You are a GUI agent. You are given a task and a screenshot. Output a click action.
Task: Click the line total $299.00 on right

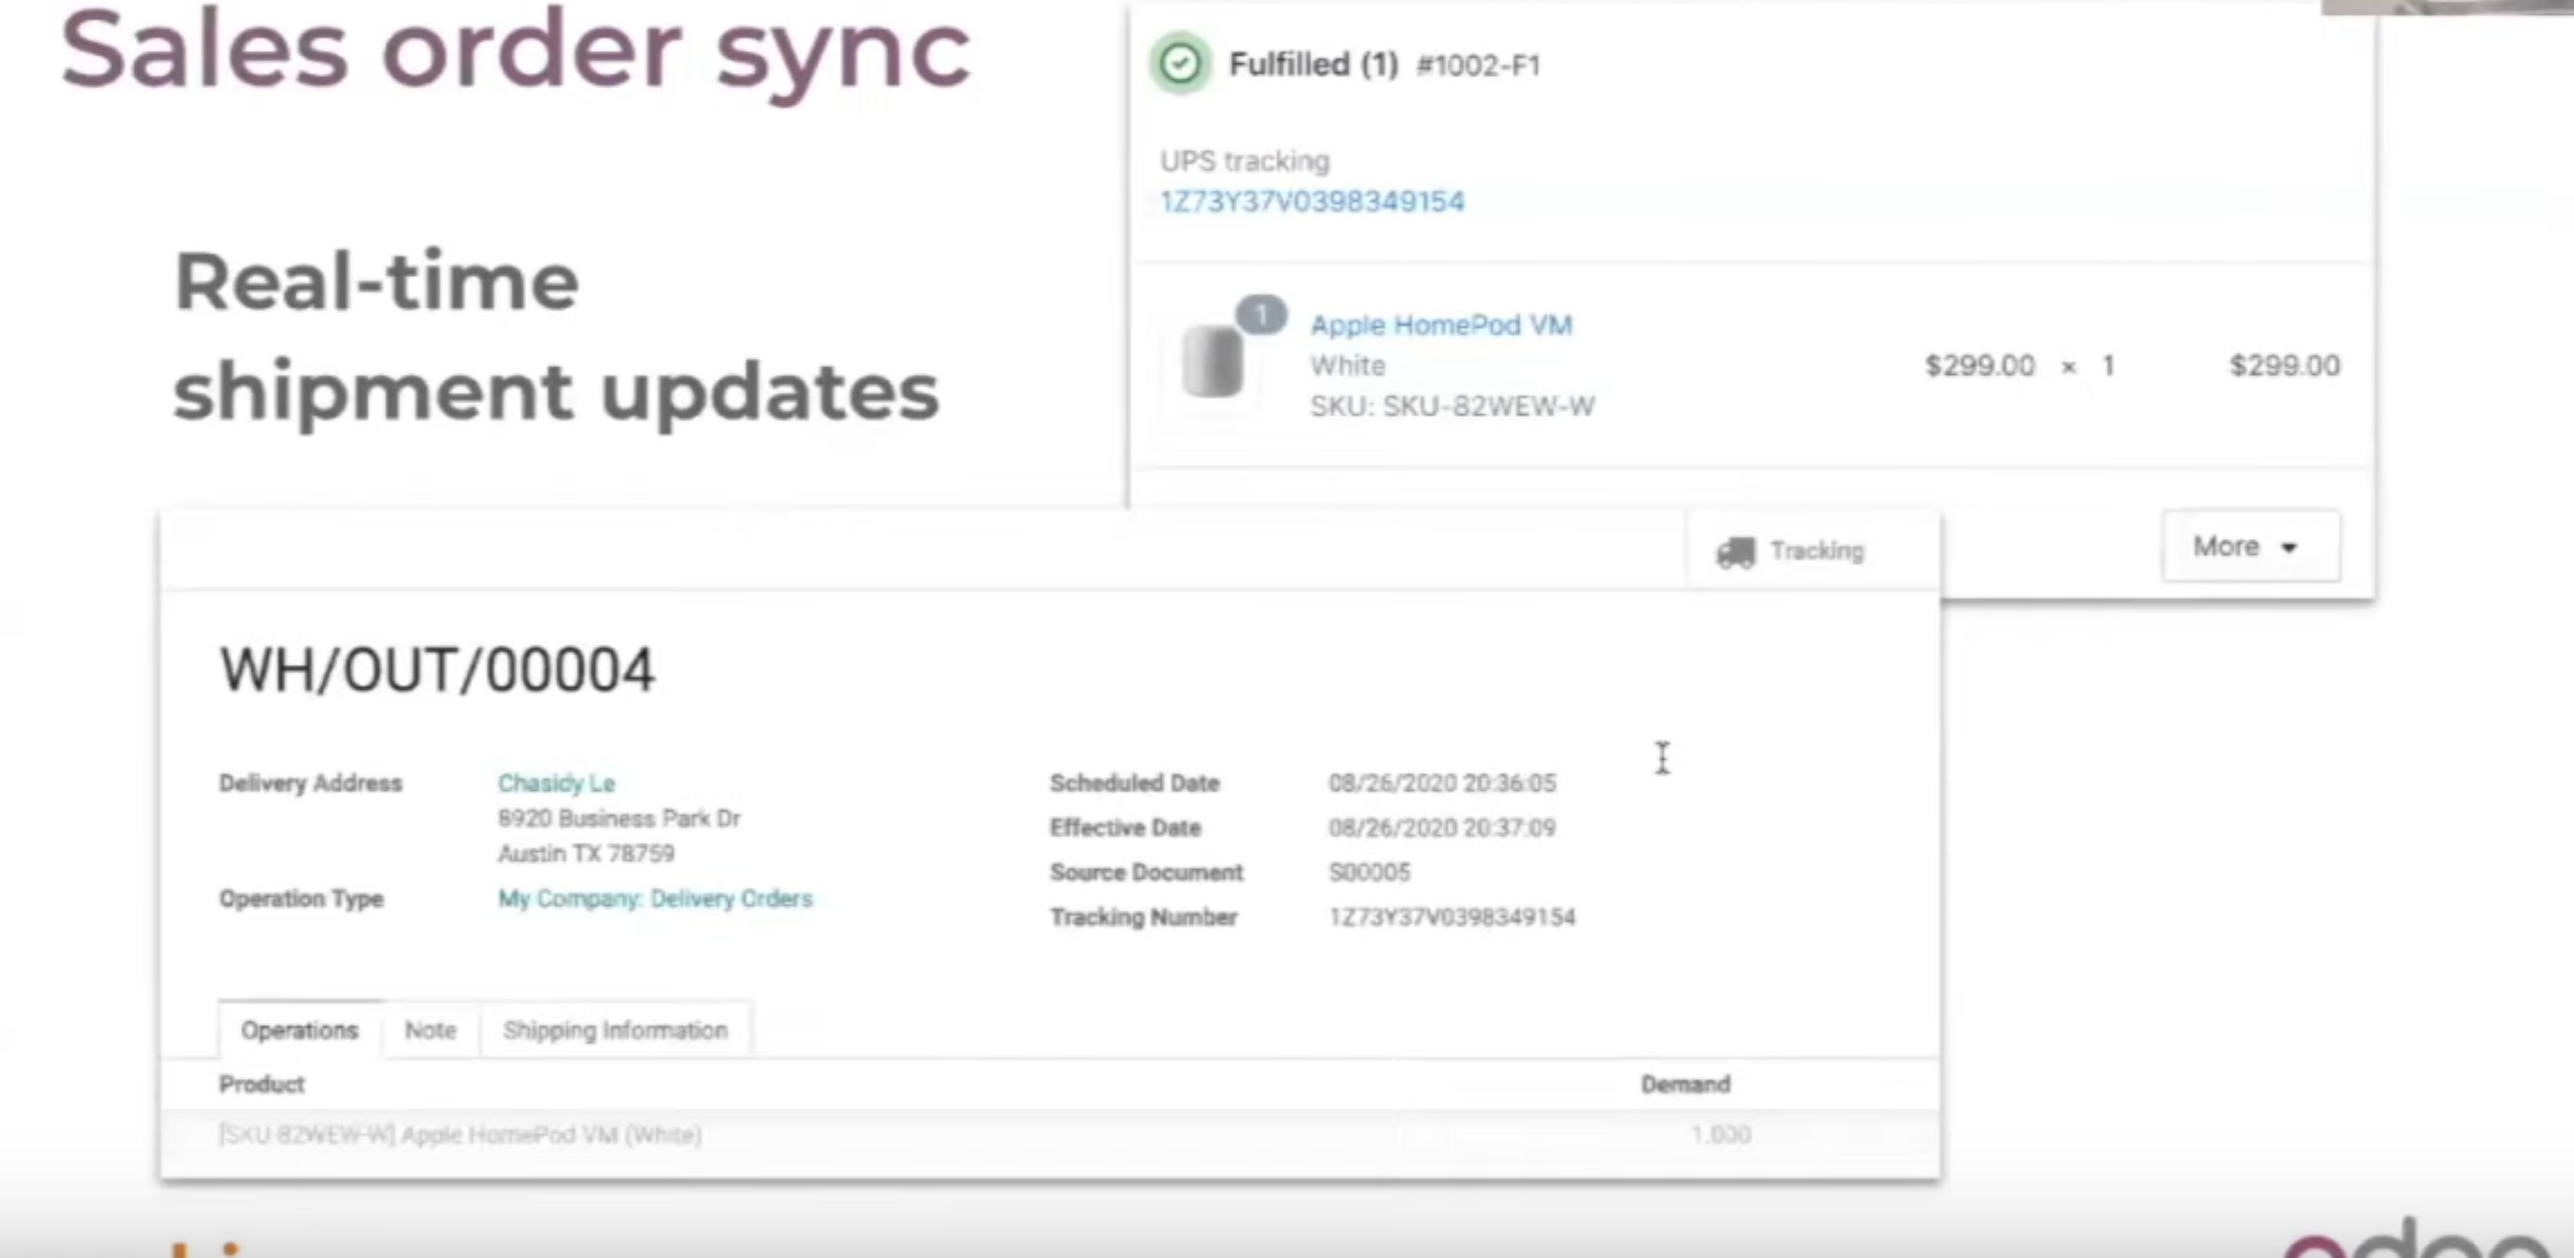click(2285, 366)
